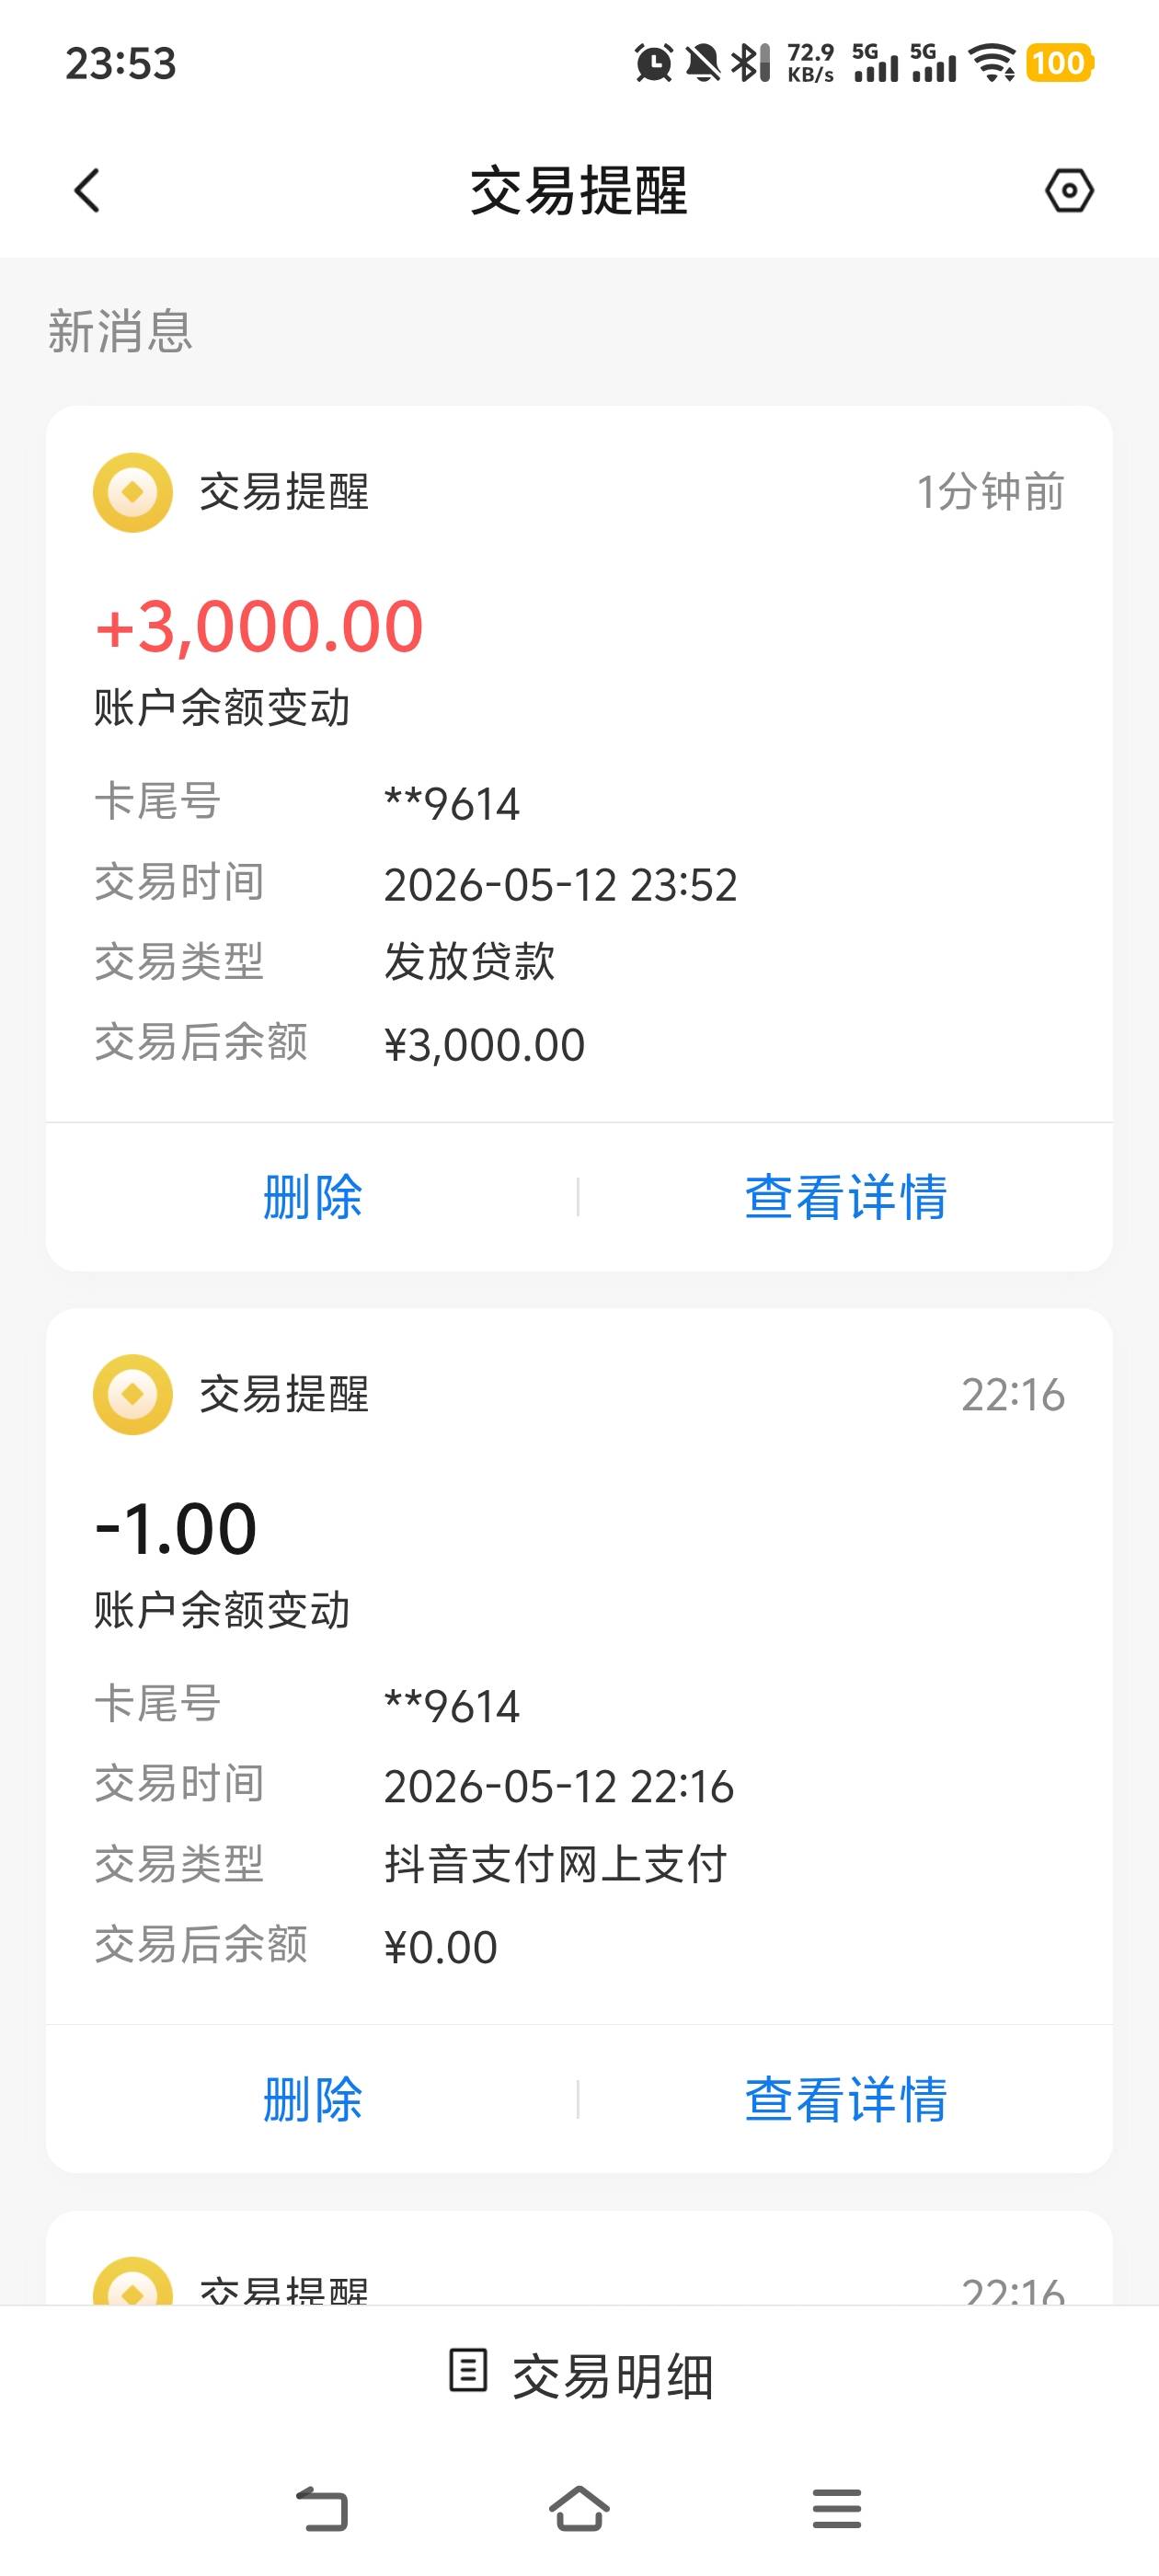Tap the battery indicator showing 100
Image resolution: width=1159 pixels, height=2576 pixels.
[1059, 63]
